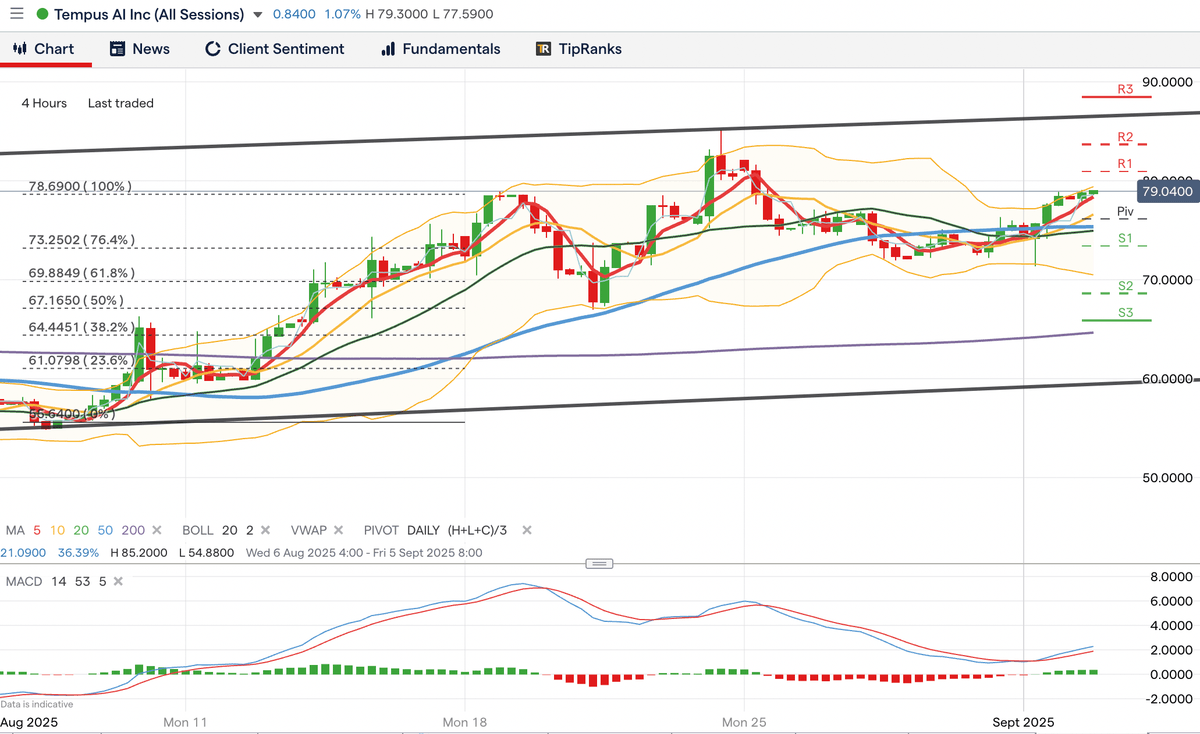Click the R2 pivot resistance label

[x=1125, y=136]
